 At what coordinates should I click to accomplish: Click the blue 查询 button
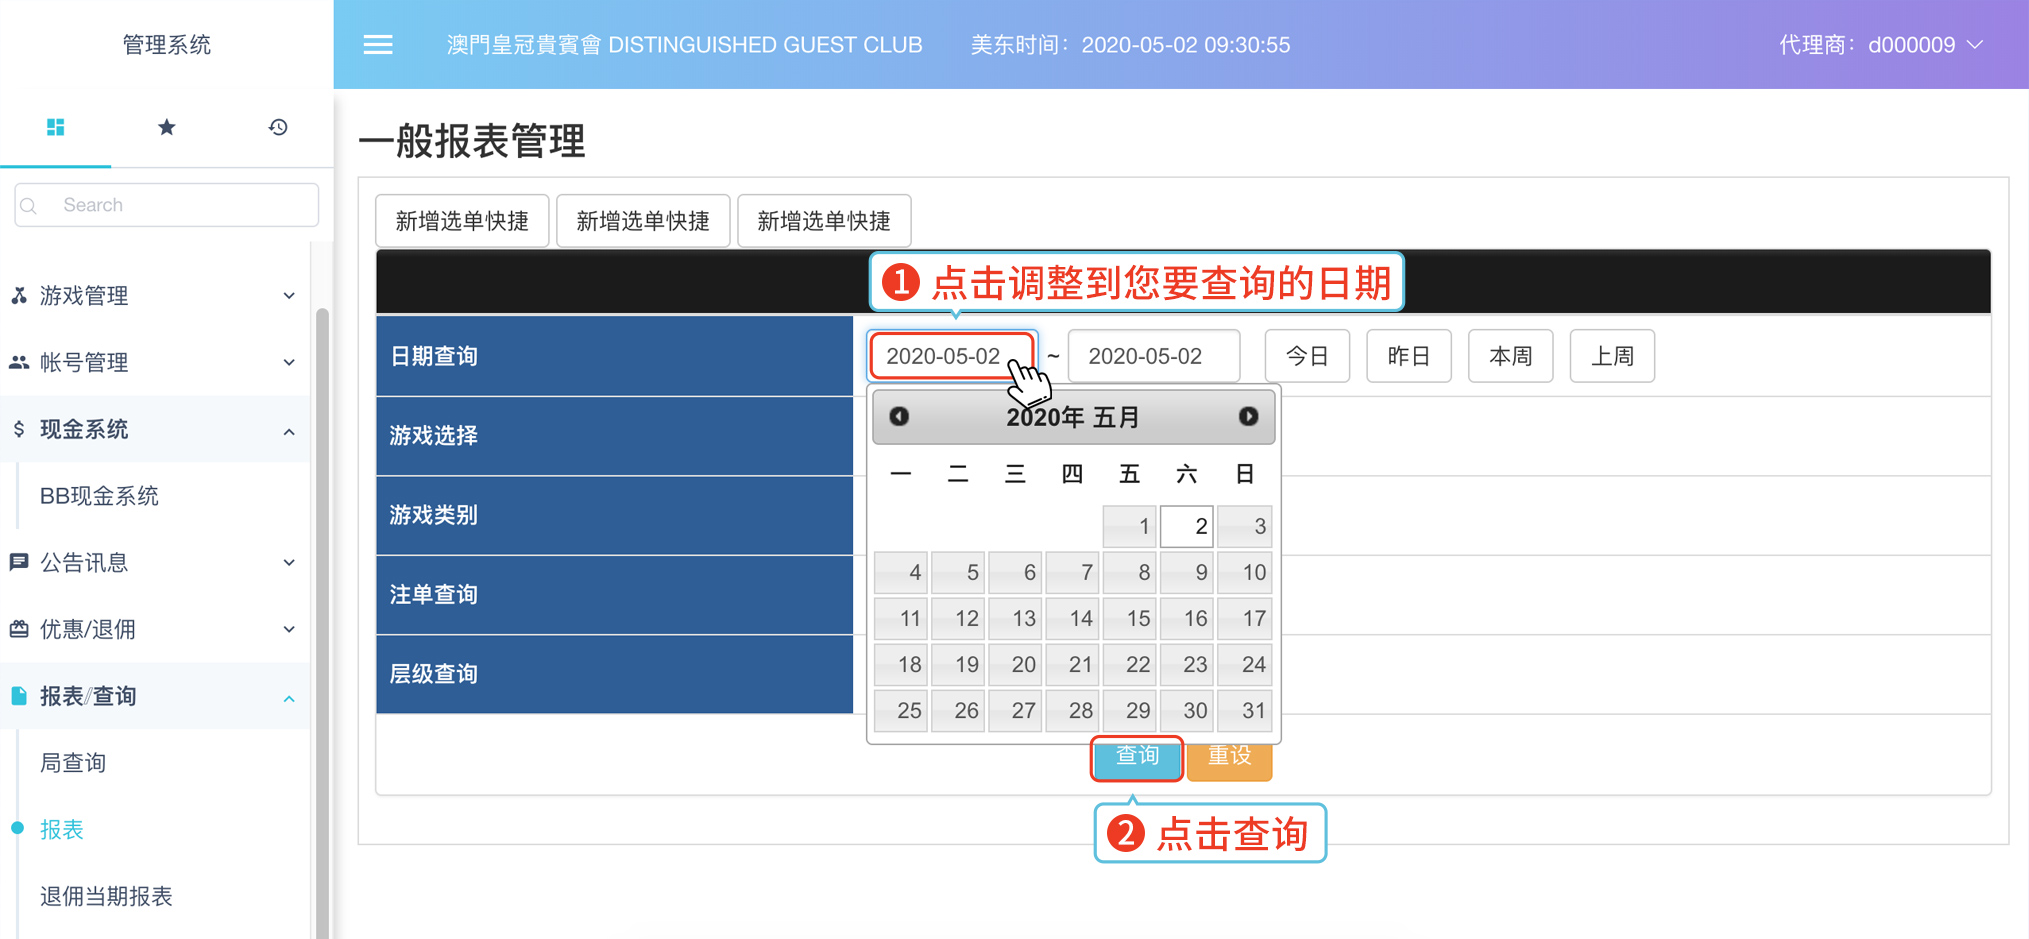[1136, 758]
